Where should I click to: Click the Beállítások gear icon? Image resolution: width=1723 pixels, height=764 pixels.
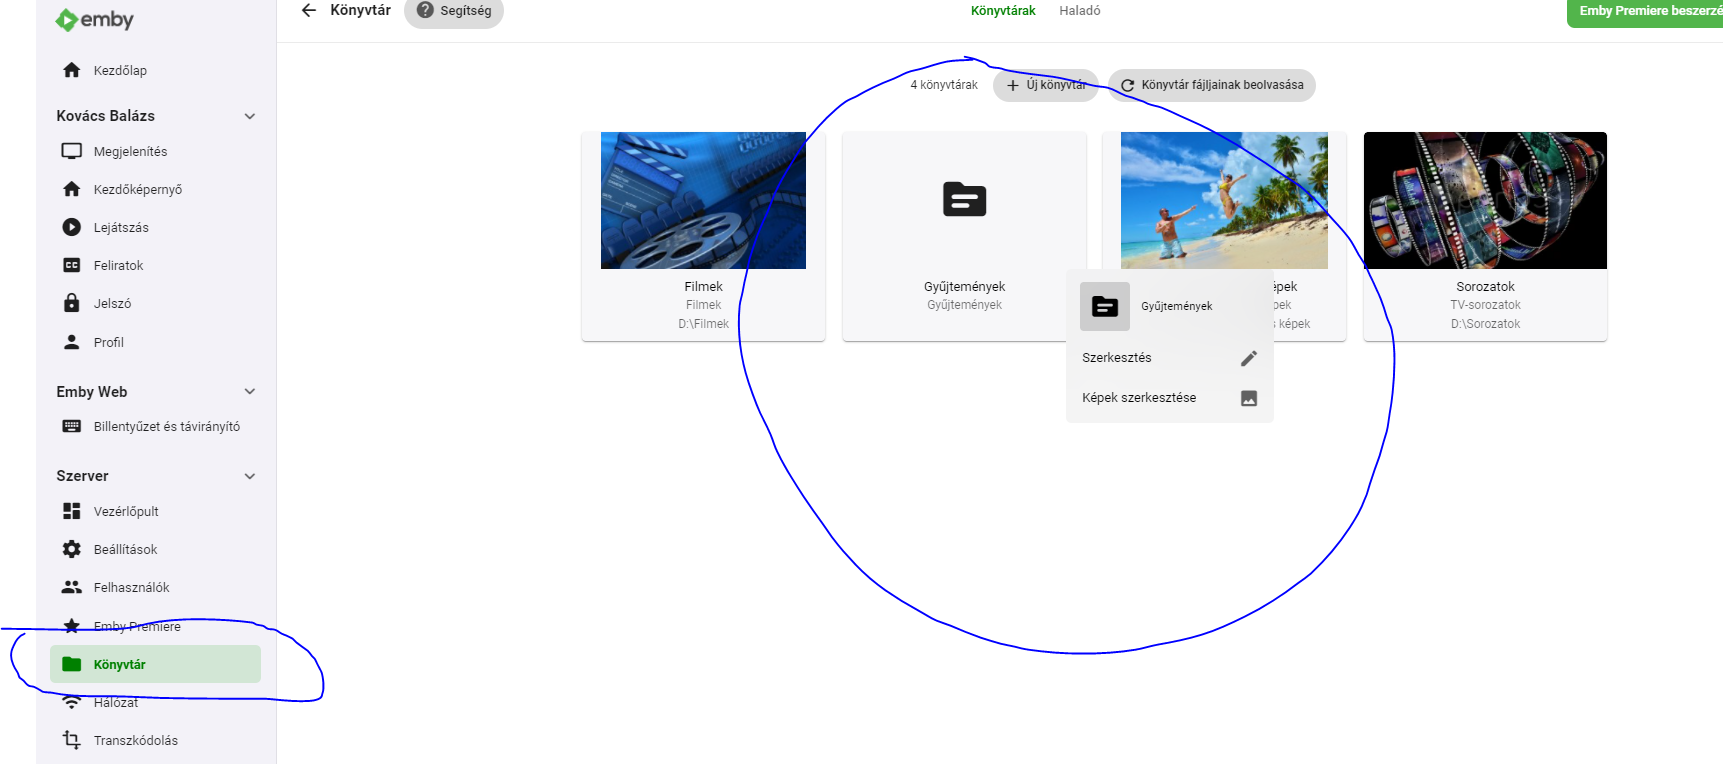[x=71, y=549]
